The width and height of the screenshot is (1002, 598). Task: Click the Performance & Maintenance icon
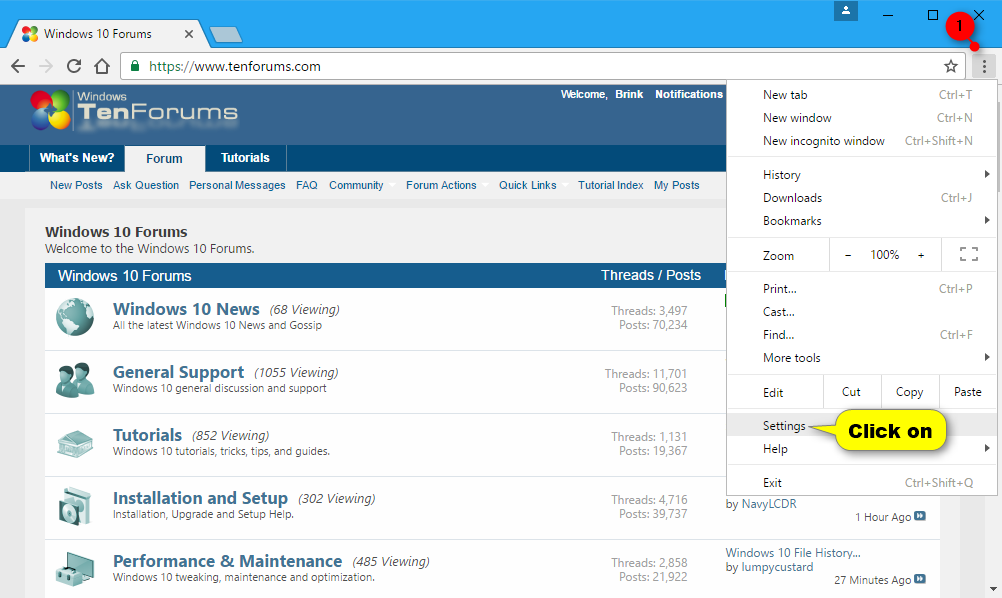click(75, 569)
